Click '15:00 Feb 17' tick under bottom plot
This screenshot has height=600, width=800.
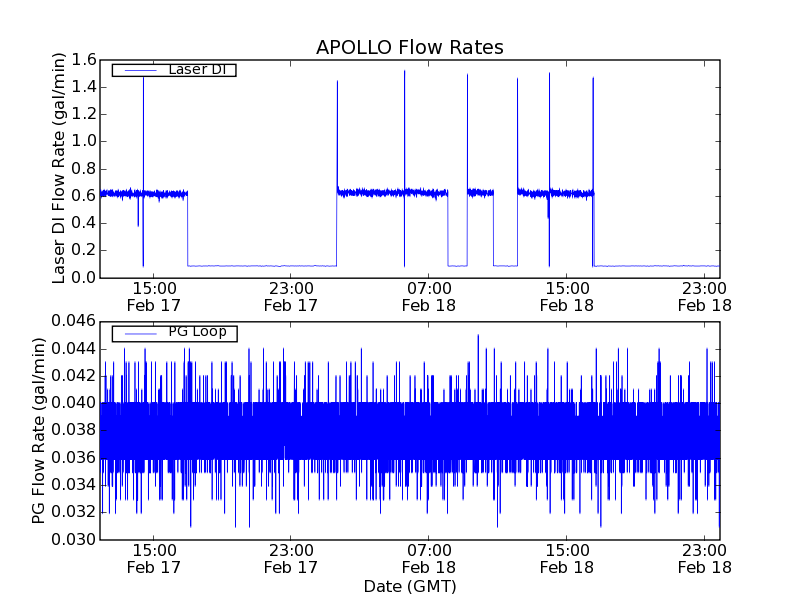coord(154,558)
